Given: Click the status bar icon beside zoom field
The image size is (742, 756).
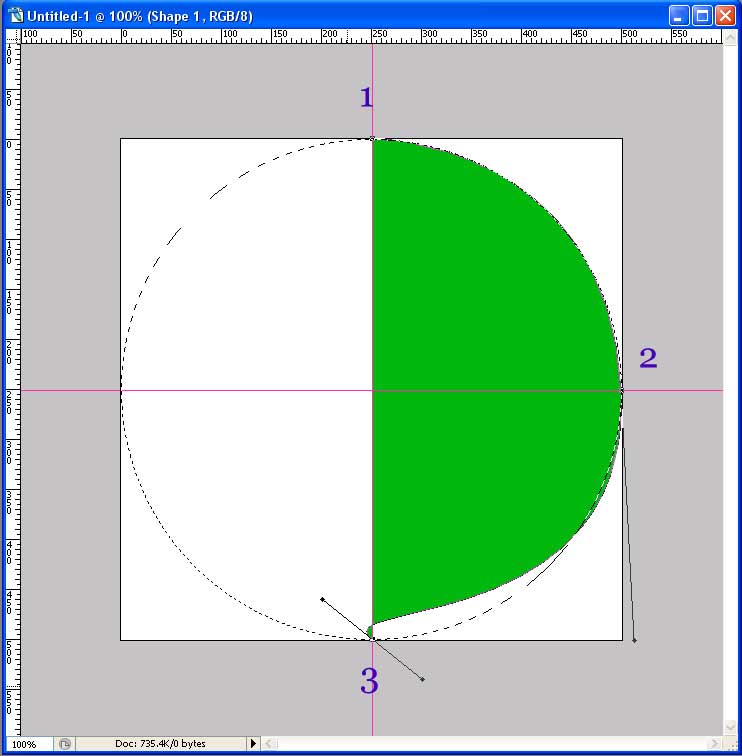Looking at the screenshot, I should (65, 744).
